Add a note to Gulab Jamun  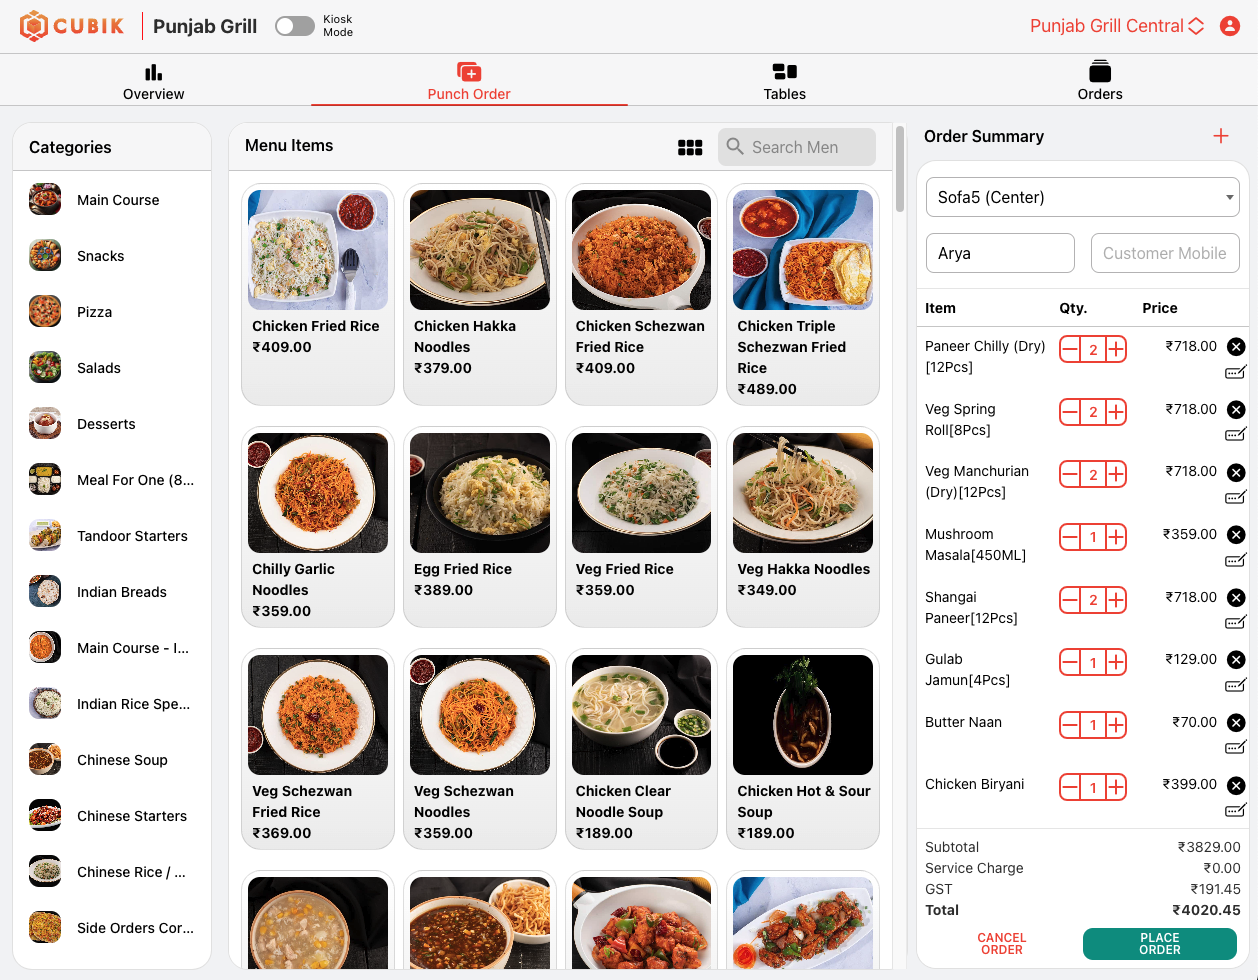coord(1236,686)
